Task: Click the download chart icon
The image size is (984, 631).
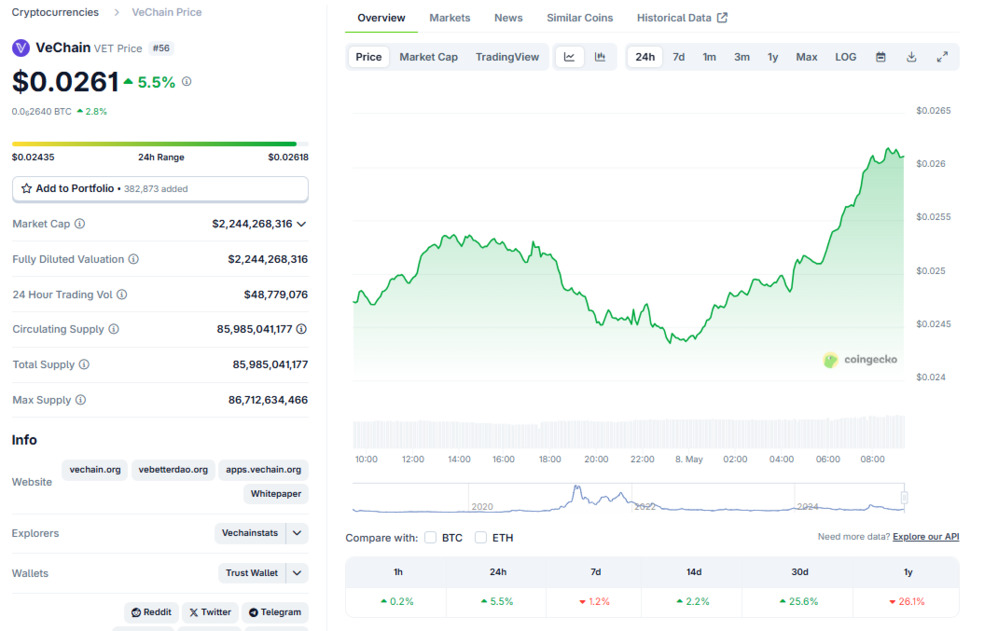Action: [911, 57]
